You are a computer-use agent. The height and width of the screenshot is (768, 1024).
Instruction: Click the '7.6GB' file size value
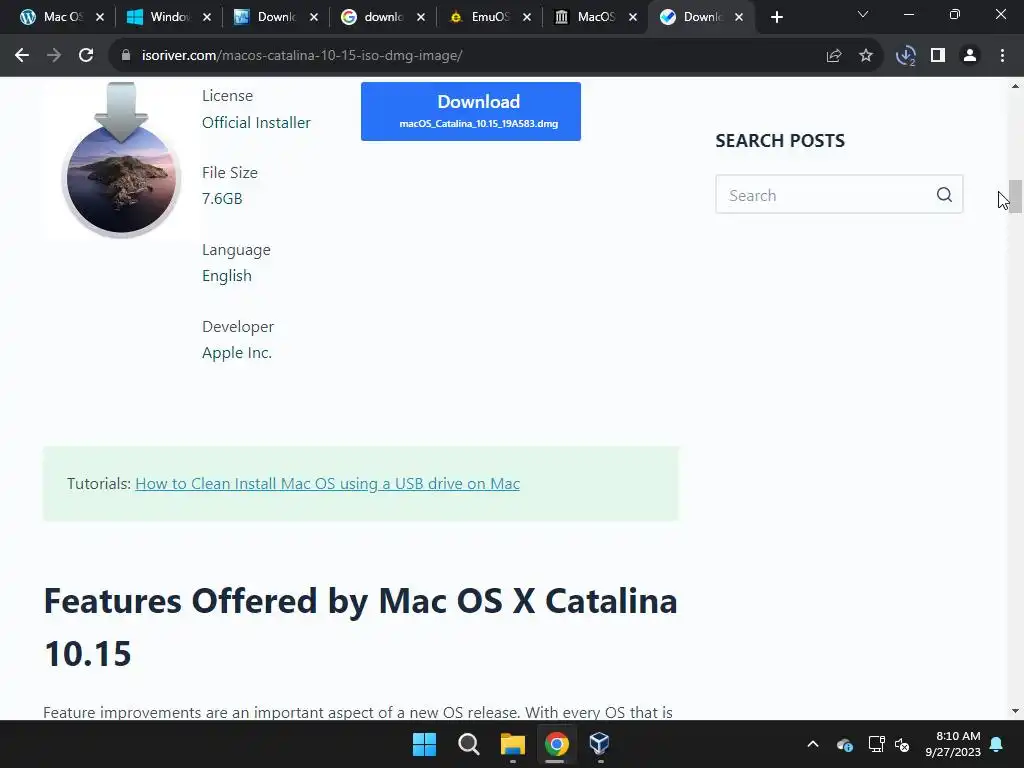point(222,199)
